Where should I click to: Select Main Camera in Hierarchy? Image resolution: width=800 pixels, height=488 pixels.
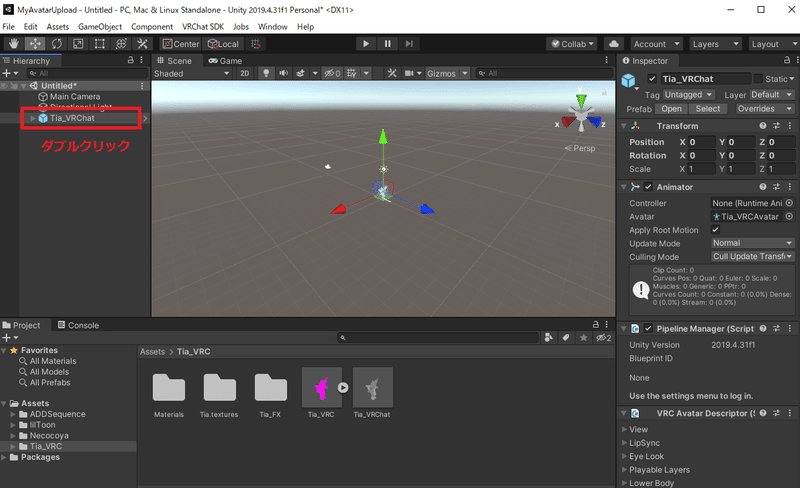pyautogui.click(x=74, y=96)
